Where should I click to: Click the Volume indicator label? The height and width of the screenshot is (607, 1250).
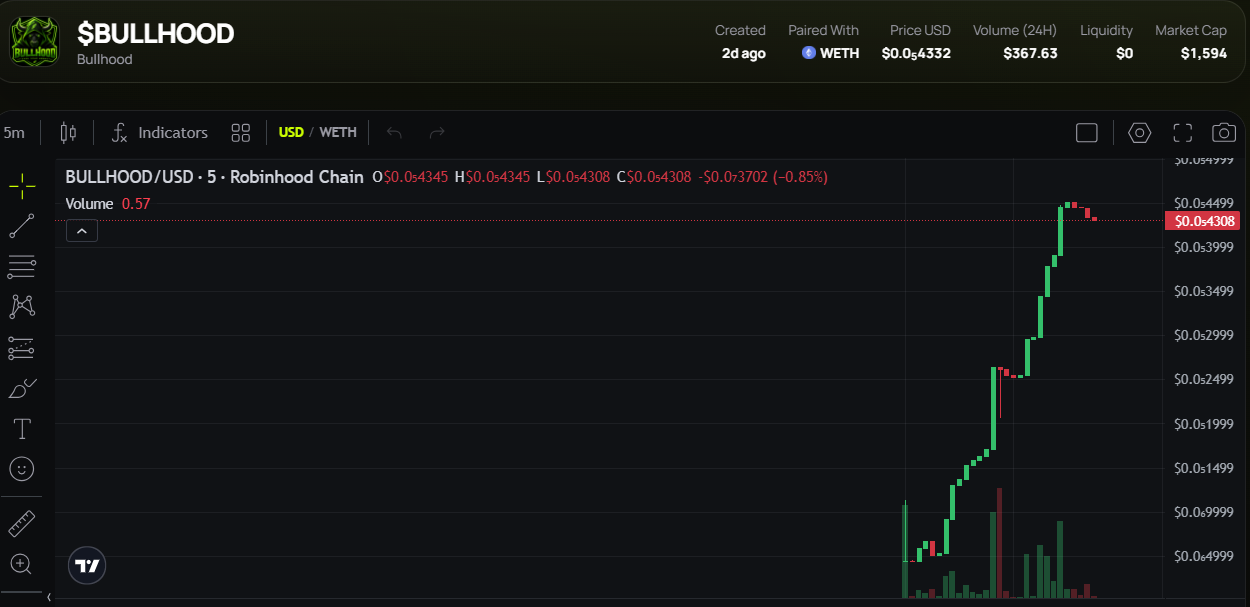click(89, 203)
